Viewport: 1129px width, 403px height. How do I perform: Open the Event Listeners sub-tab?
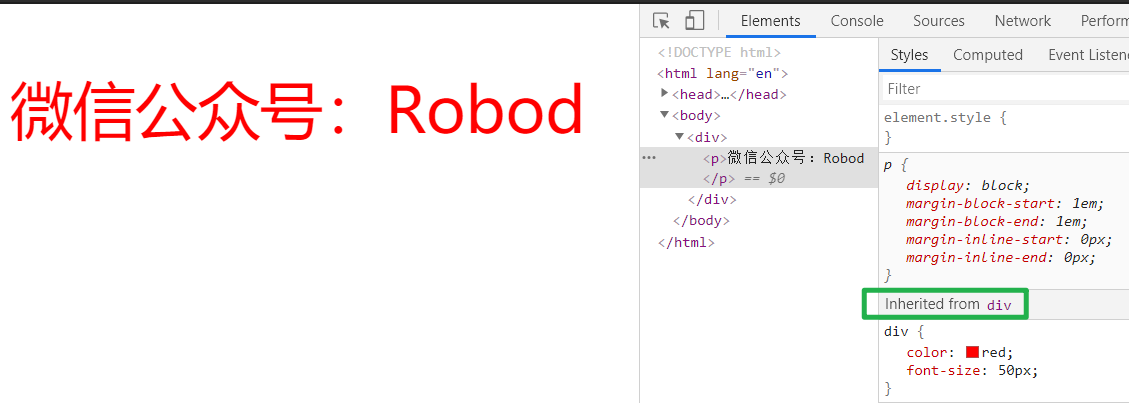pos(1087,55)
